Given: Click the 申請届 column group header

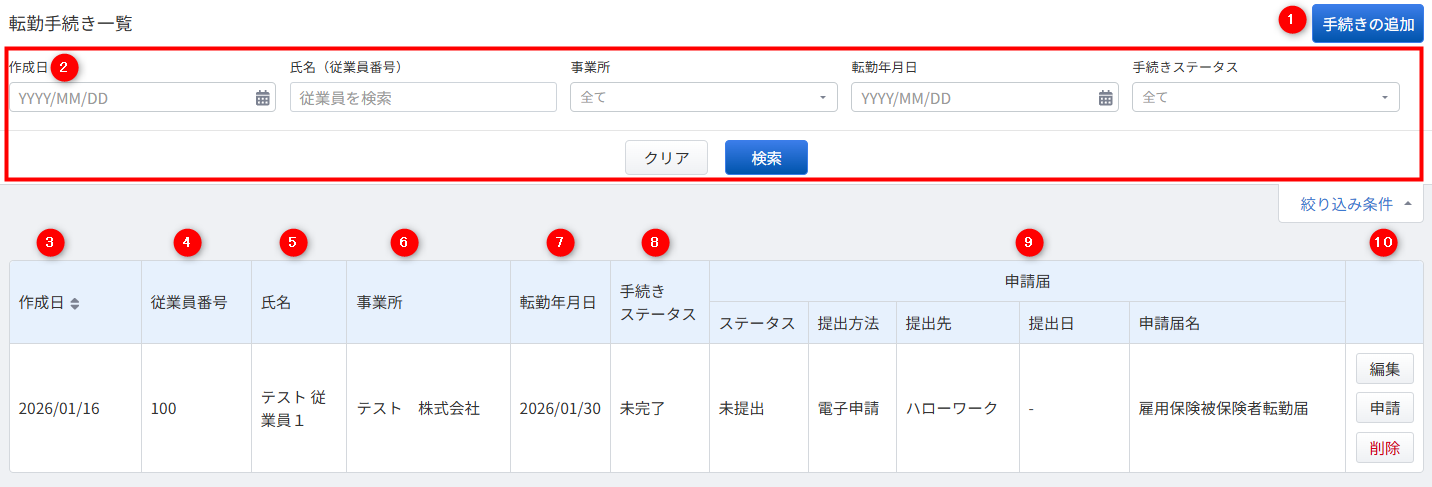Looking at the screenshot, I should [x=1027, y=281].
